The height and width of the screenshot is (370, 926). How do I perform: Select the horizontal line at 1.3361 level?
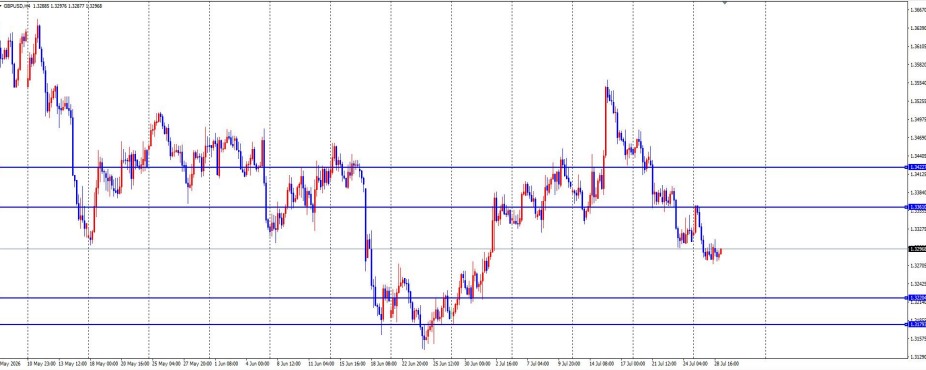(453, 207)
